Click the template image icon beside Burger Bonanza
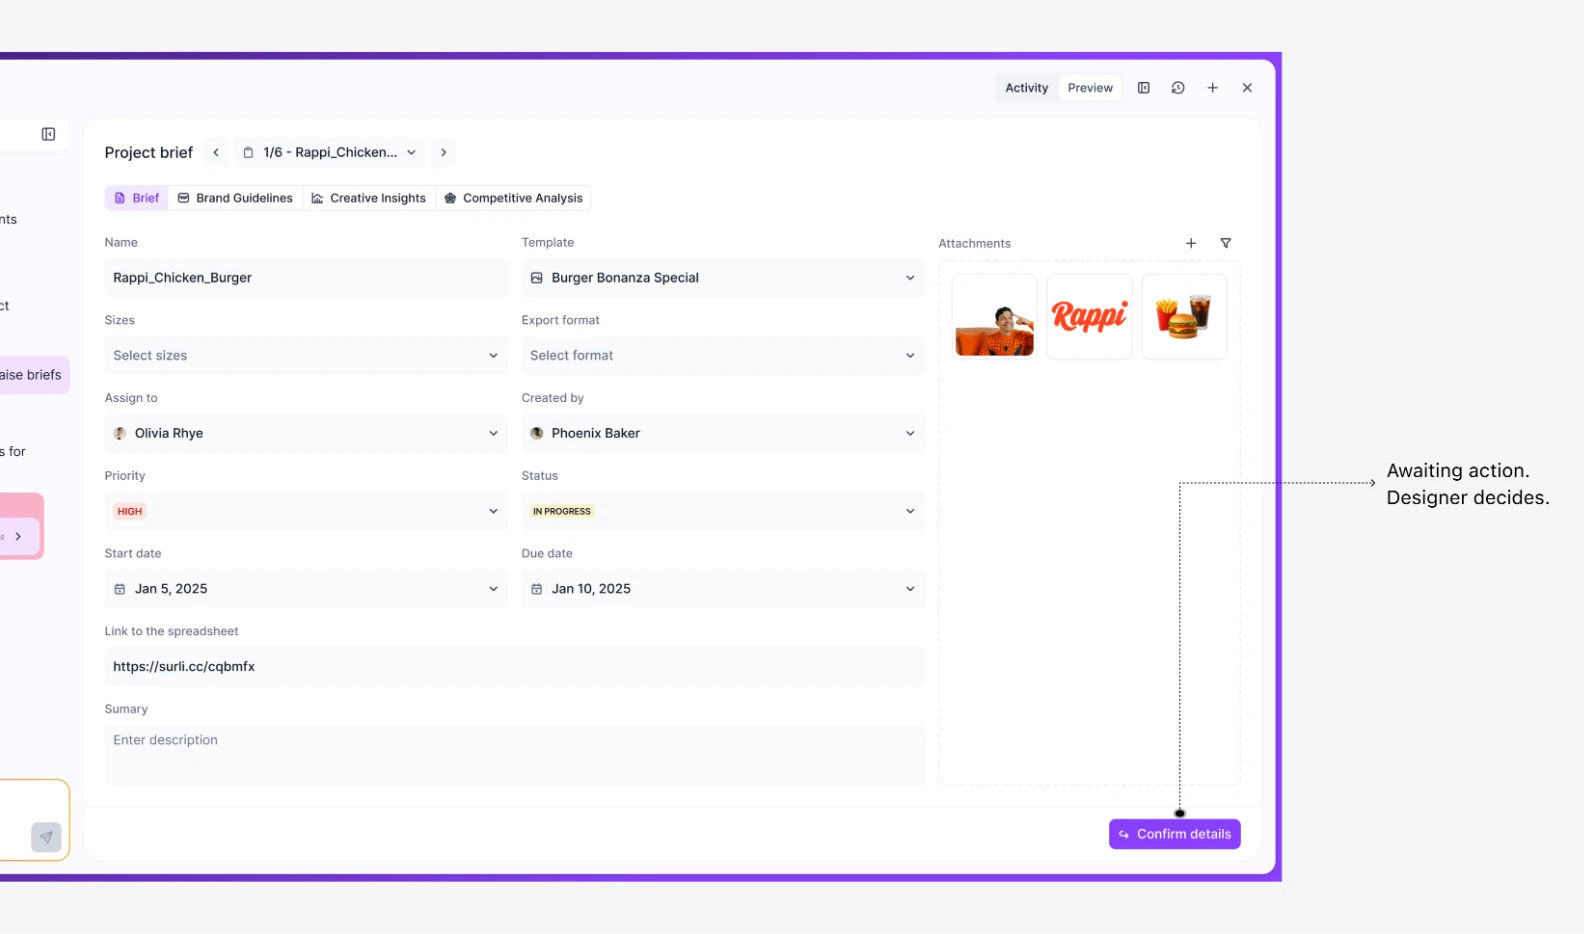 click(x=537, y=278)
